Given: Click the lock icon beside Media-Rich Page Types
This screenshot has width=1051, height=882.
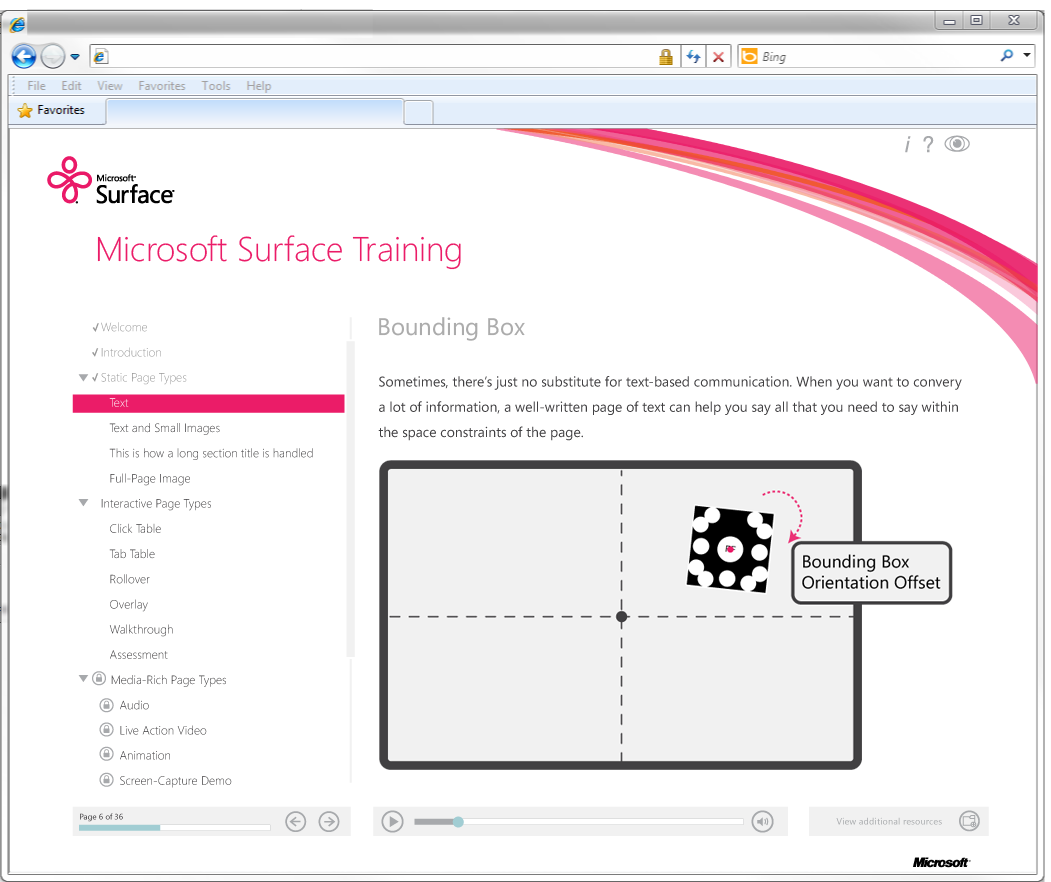Looking at the screenshot, I should pos(99,678).
